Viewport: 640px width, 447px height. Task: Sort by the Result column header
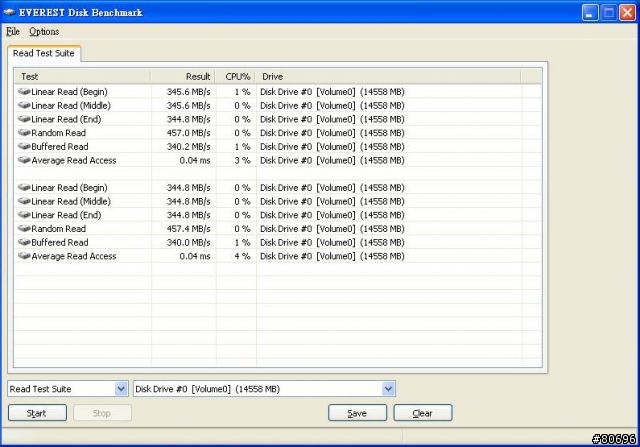182,76
